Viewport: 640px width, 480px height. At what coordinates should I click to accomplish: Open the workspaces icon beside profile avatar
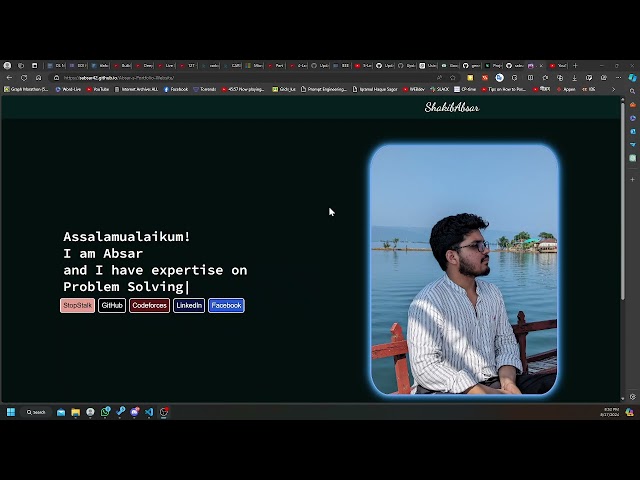[21, 65]
